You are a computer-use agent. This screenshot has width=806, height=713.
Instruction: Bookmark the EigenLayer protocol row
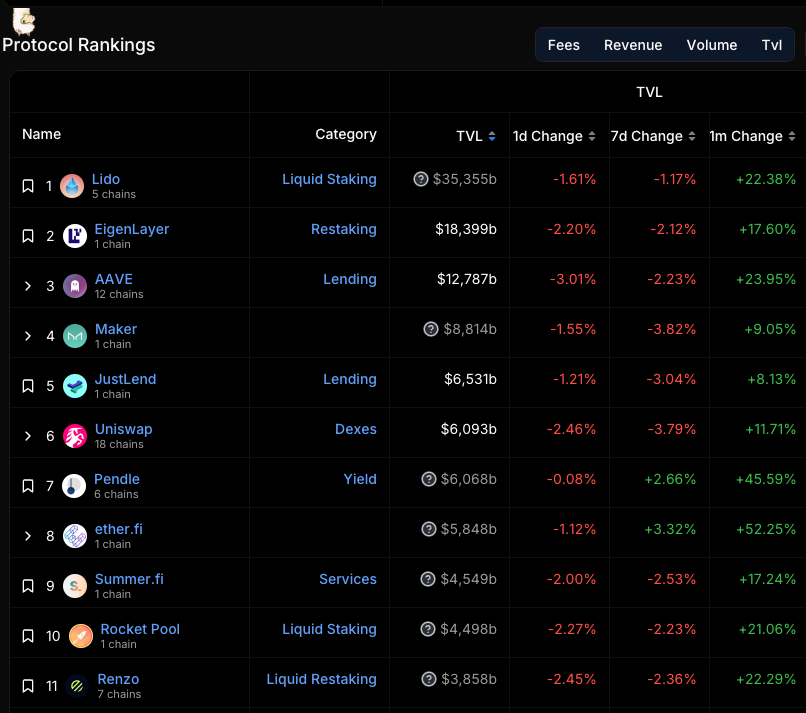pos(28,236)
